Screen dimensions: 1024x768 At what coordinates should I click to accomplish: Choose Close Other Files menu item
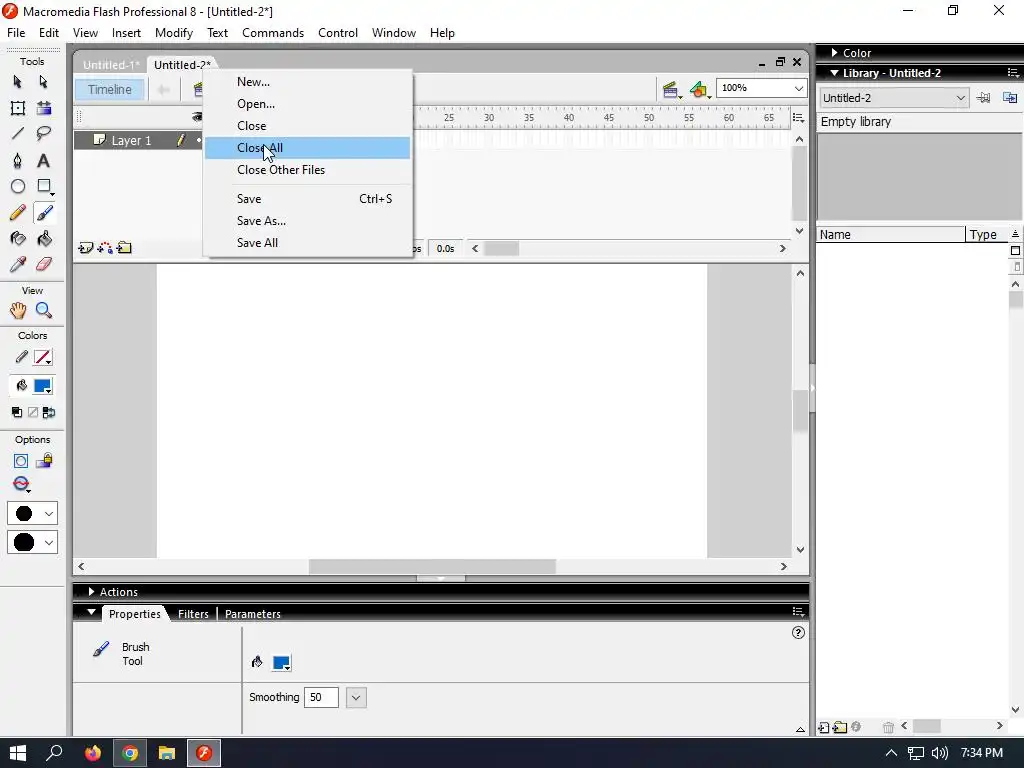pos(307,170)
